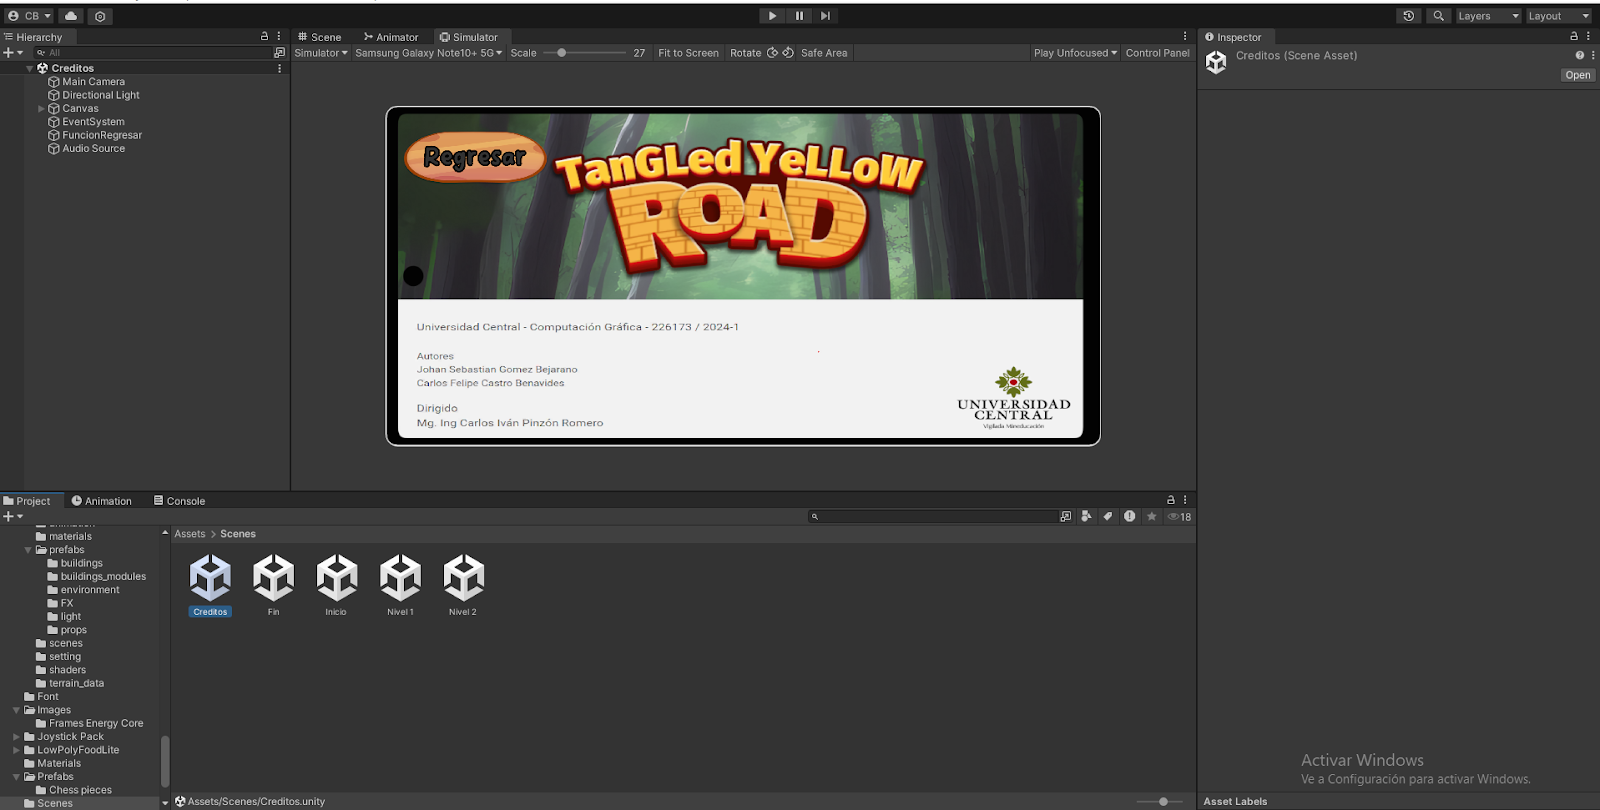The width and height of the screenshot is (1600, 810).
Task: Collapse the Creditos scene in Hierarchy
Action: [29, 69]
